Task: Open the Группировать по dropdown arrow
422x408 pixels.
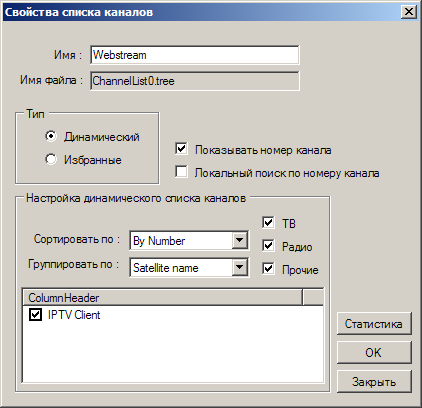Action: tap(239, 267)
